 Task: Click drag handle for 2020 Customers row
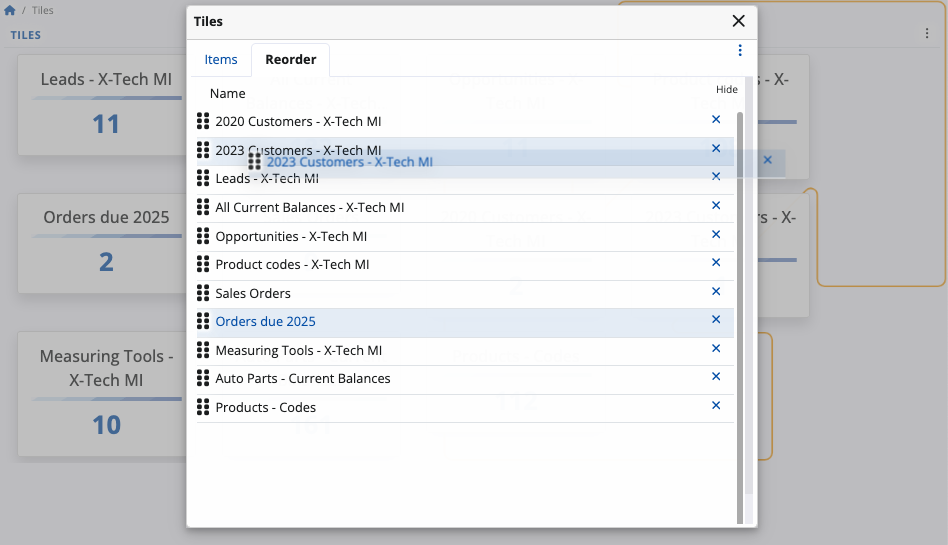point(203,122)
